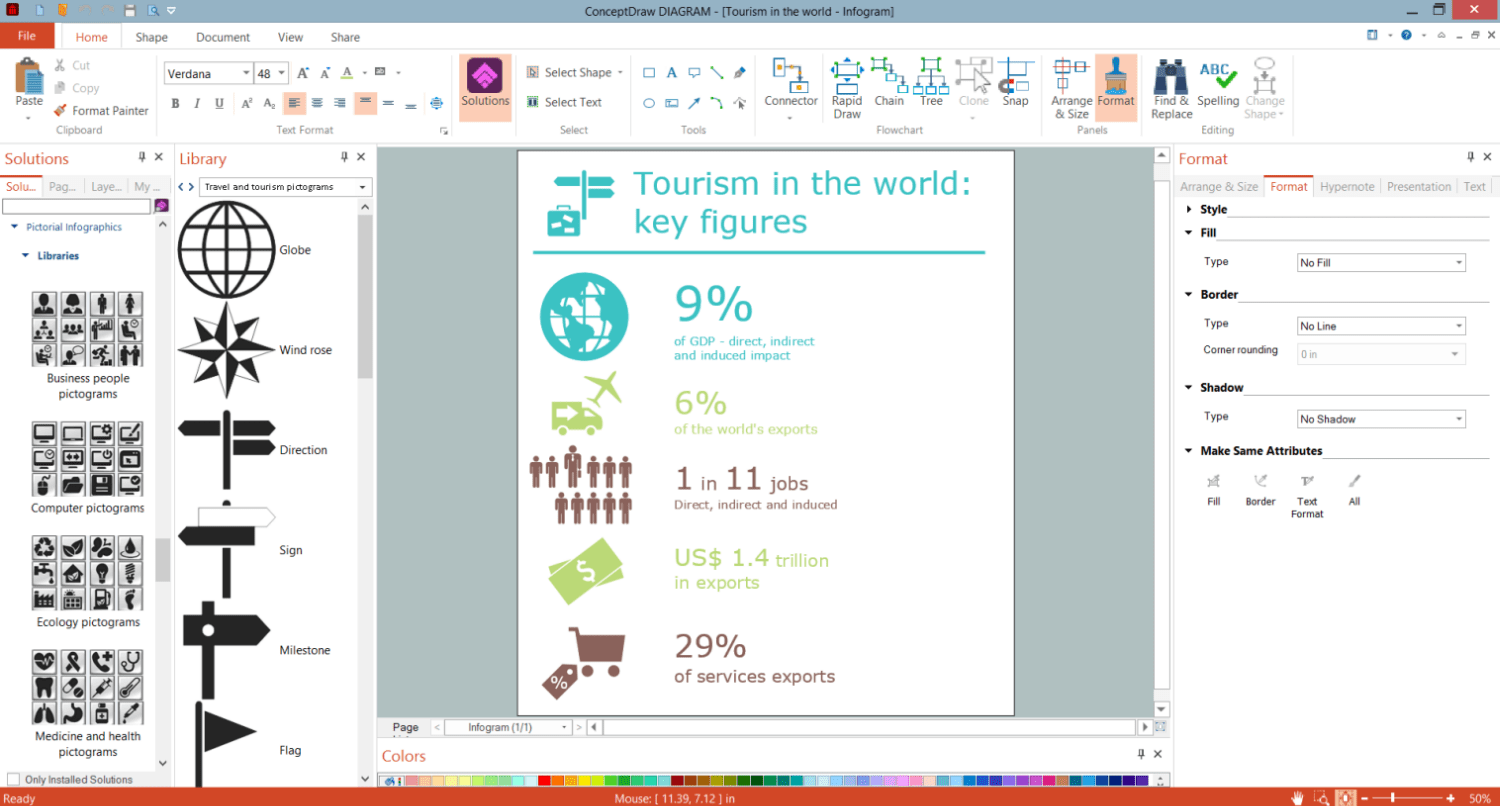
Task: Open the Solutions panel button in ribbon
Action: (x=485, y=87)
